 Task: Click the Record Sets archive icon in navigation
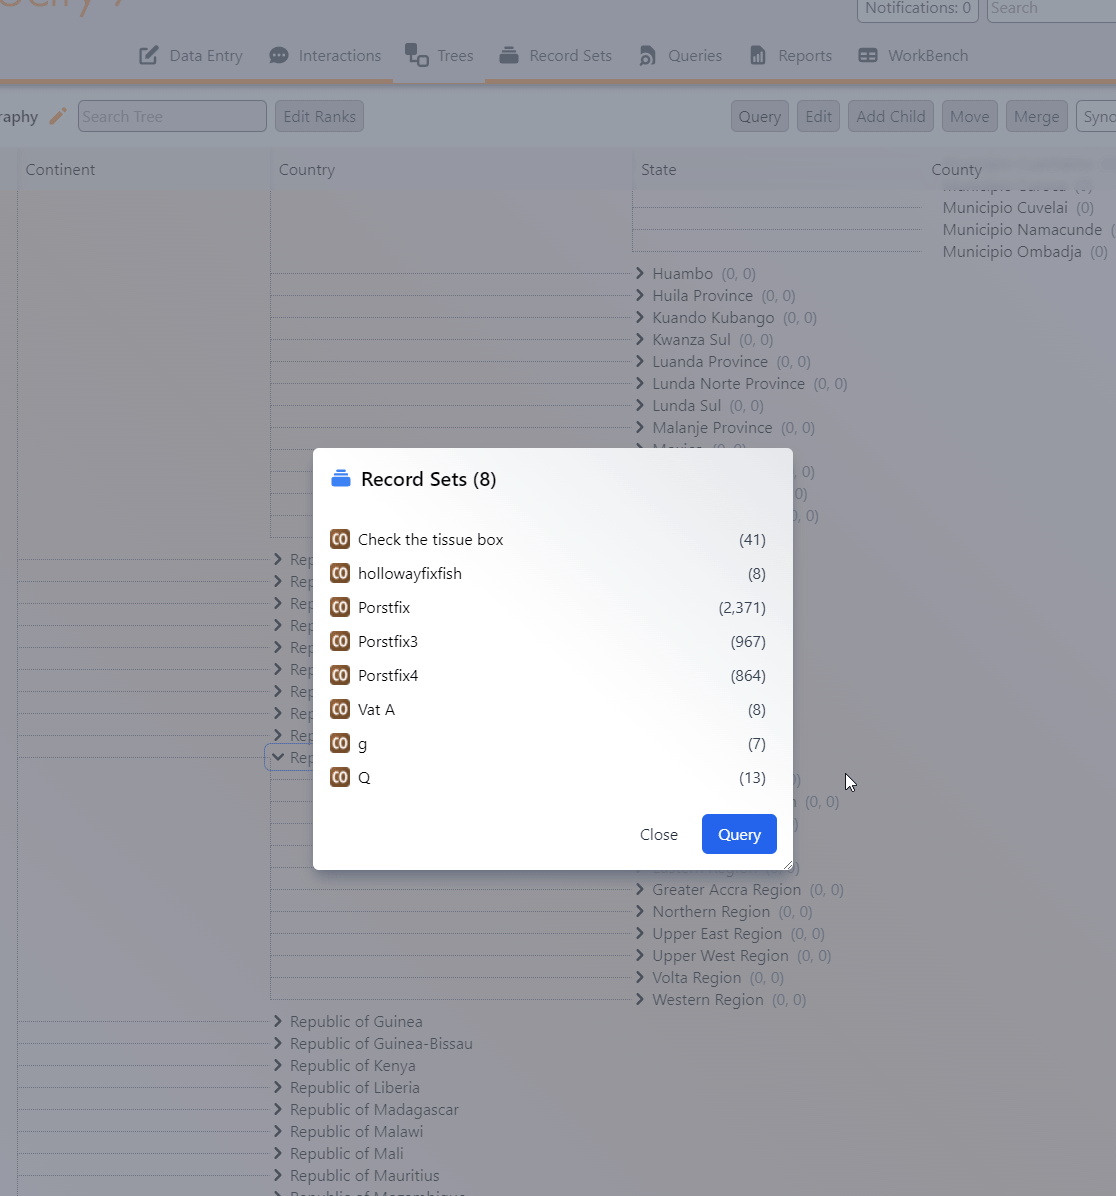click(x=508, y=55)
